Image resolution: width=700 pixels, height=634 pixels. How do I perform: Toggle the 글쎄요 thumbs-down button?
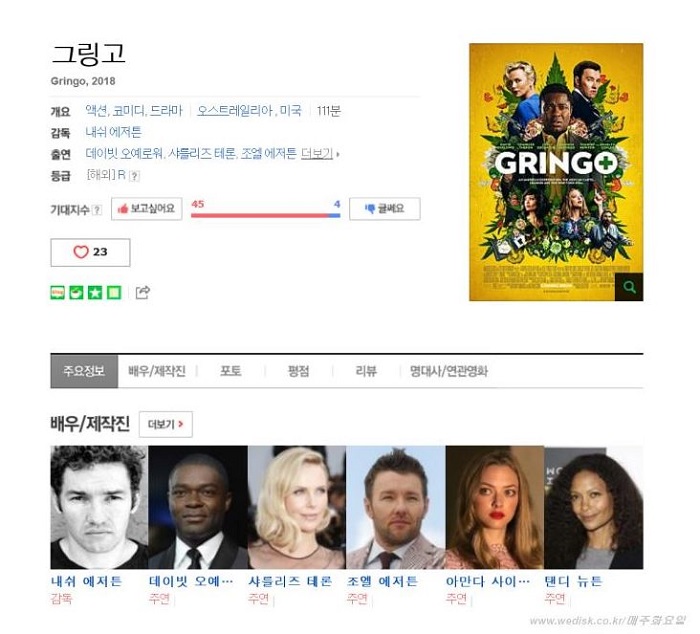384,209
